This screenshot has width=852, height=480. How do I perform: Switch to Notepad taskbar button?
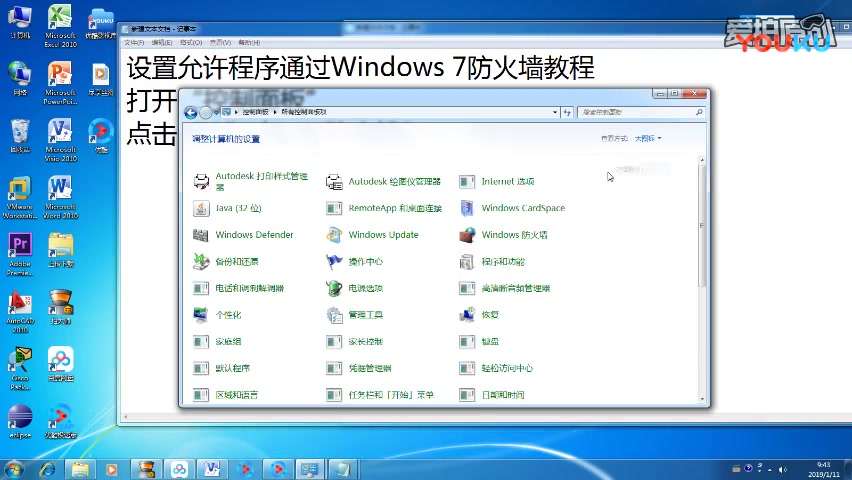(343, 469)
